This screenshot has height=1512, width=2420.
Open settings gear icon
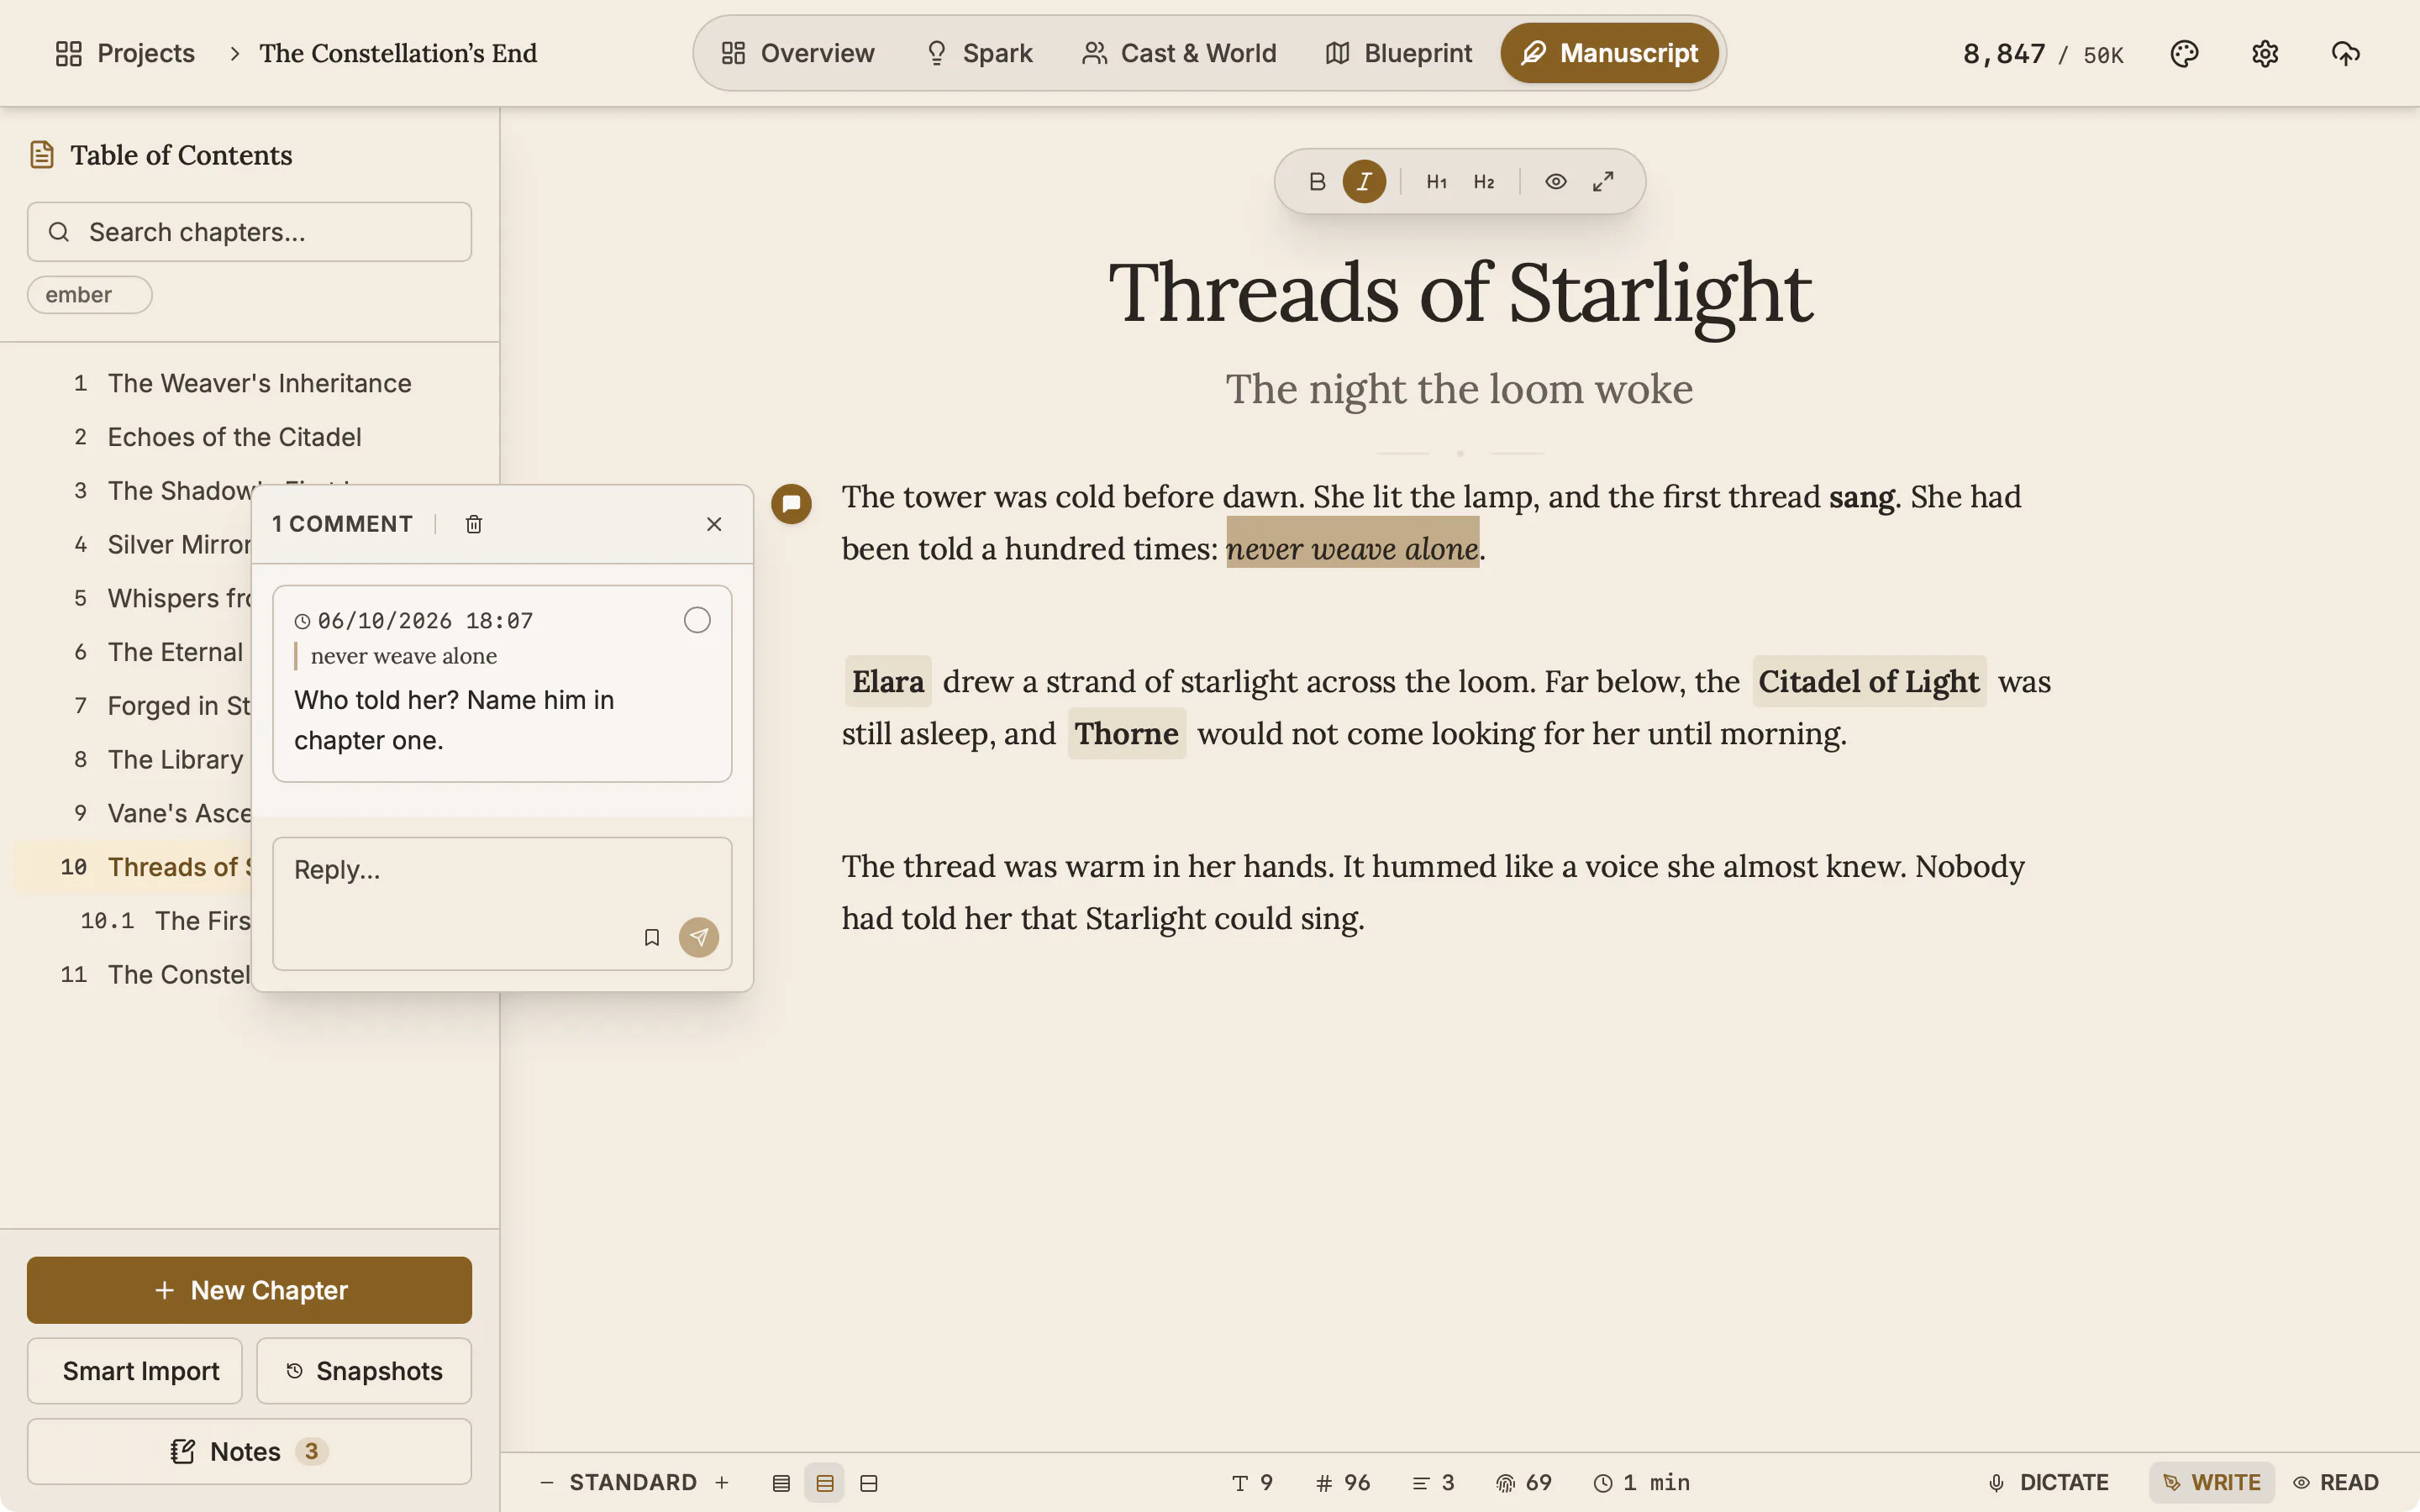point(2265,53)
